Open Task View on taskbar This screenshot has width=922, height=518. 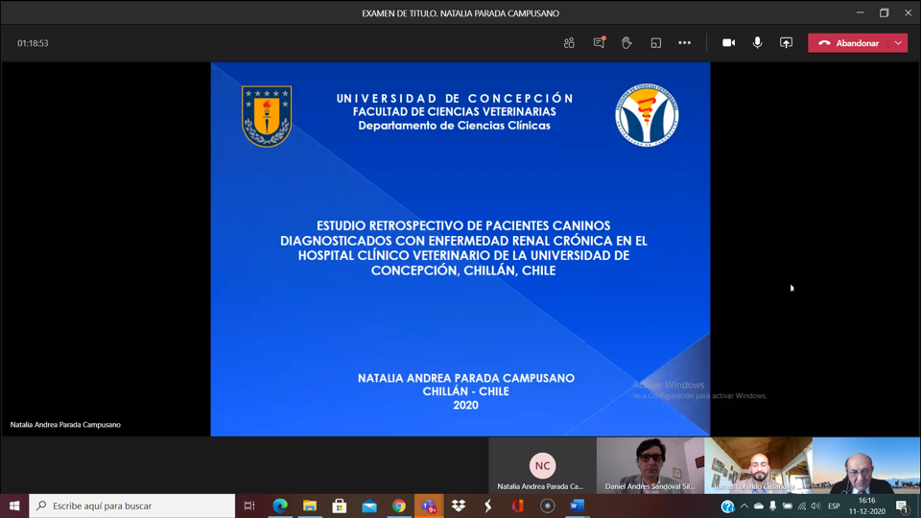pyautogui.click(x=249, y=506)
